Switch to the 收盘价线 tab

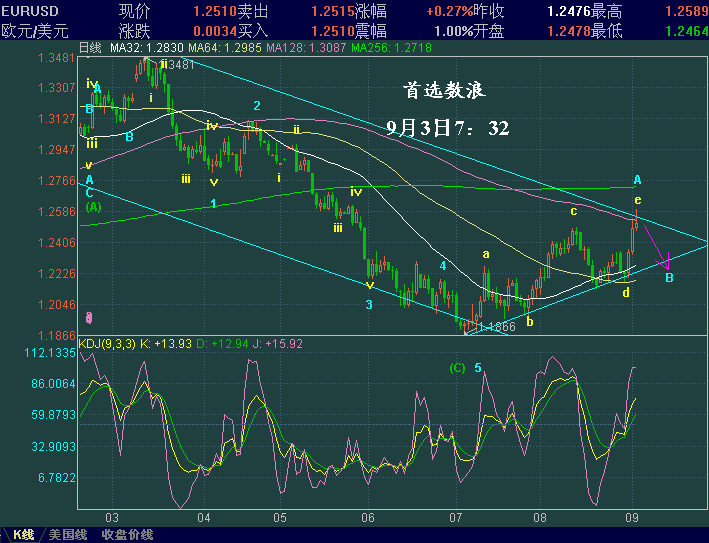pos(128,535)
